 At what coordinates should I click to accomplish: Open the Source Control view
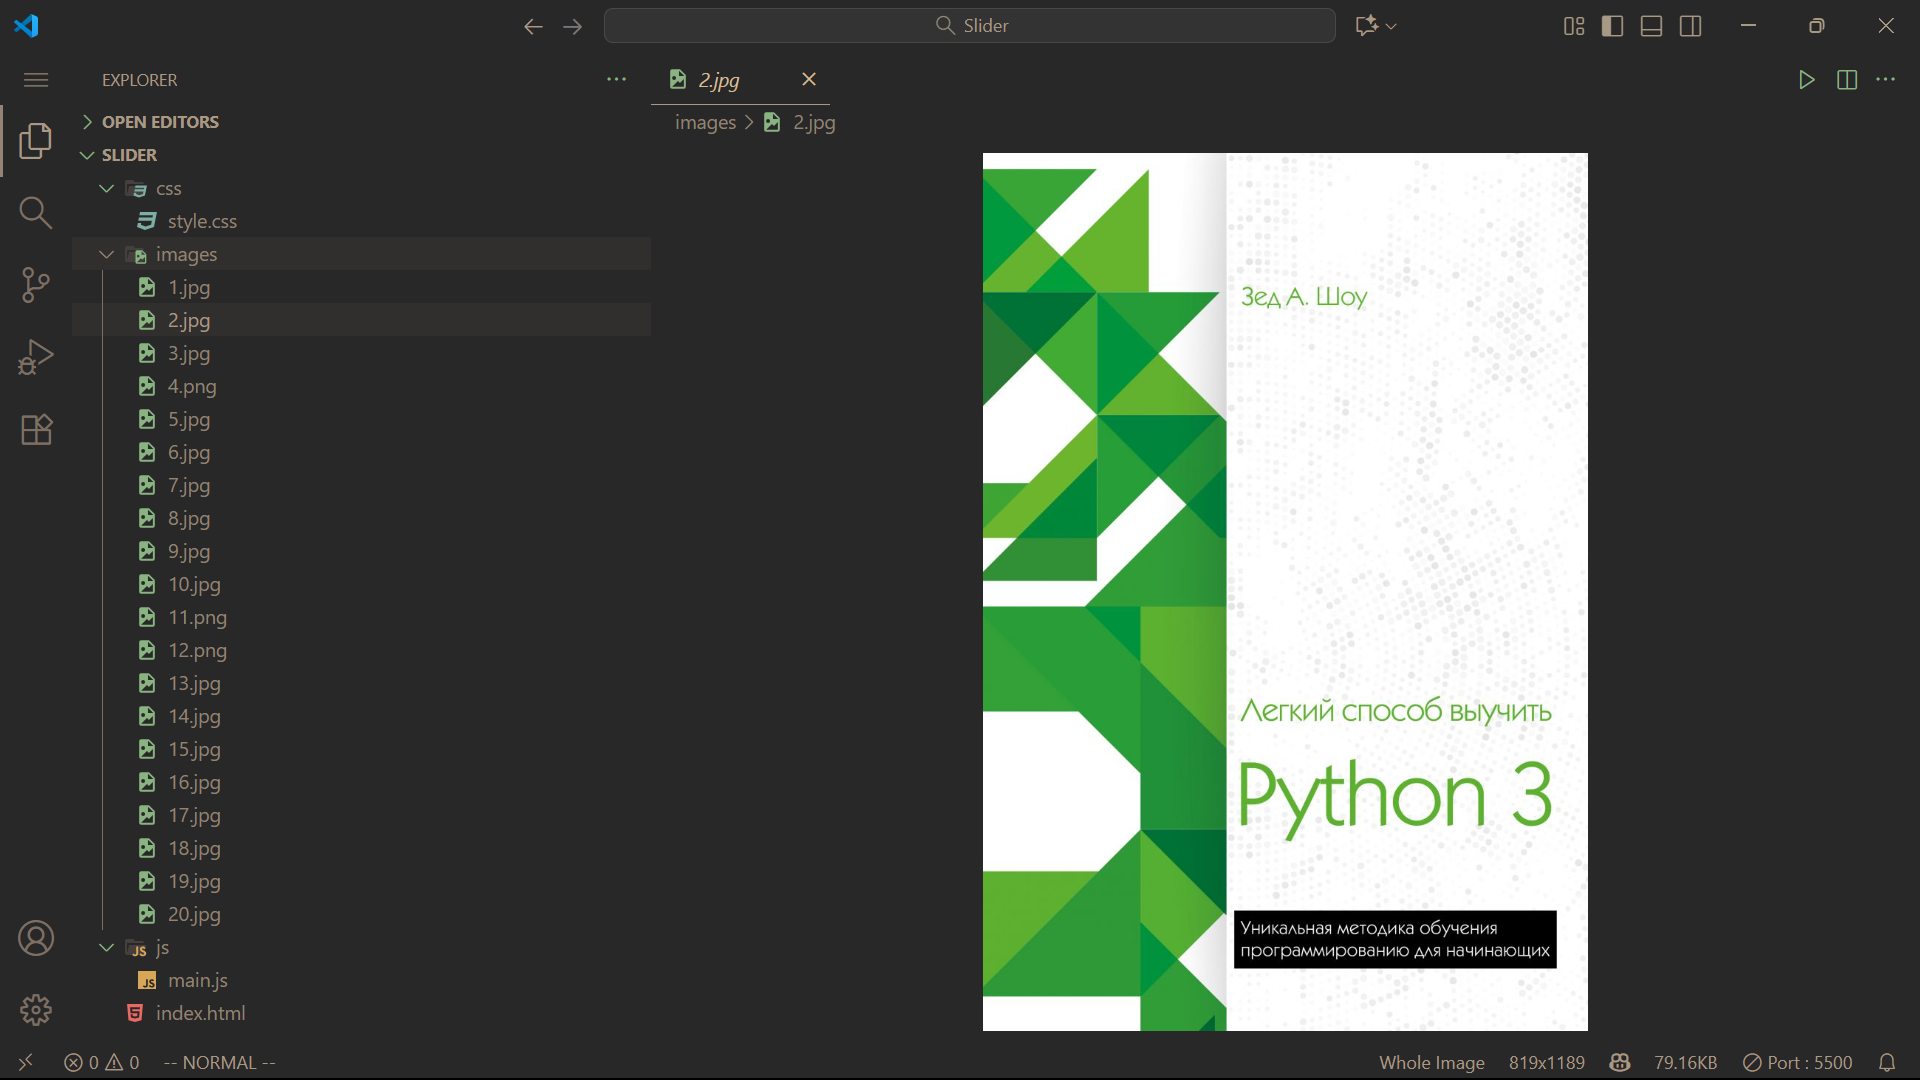pos(36,285)
